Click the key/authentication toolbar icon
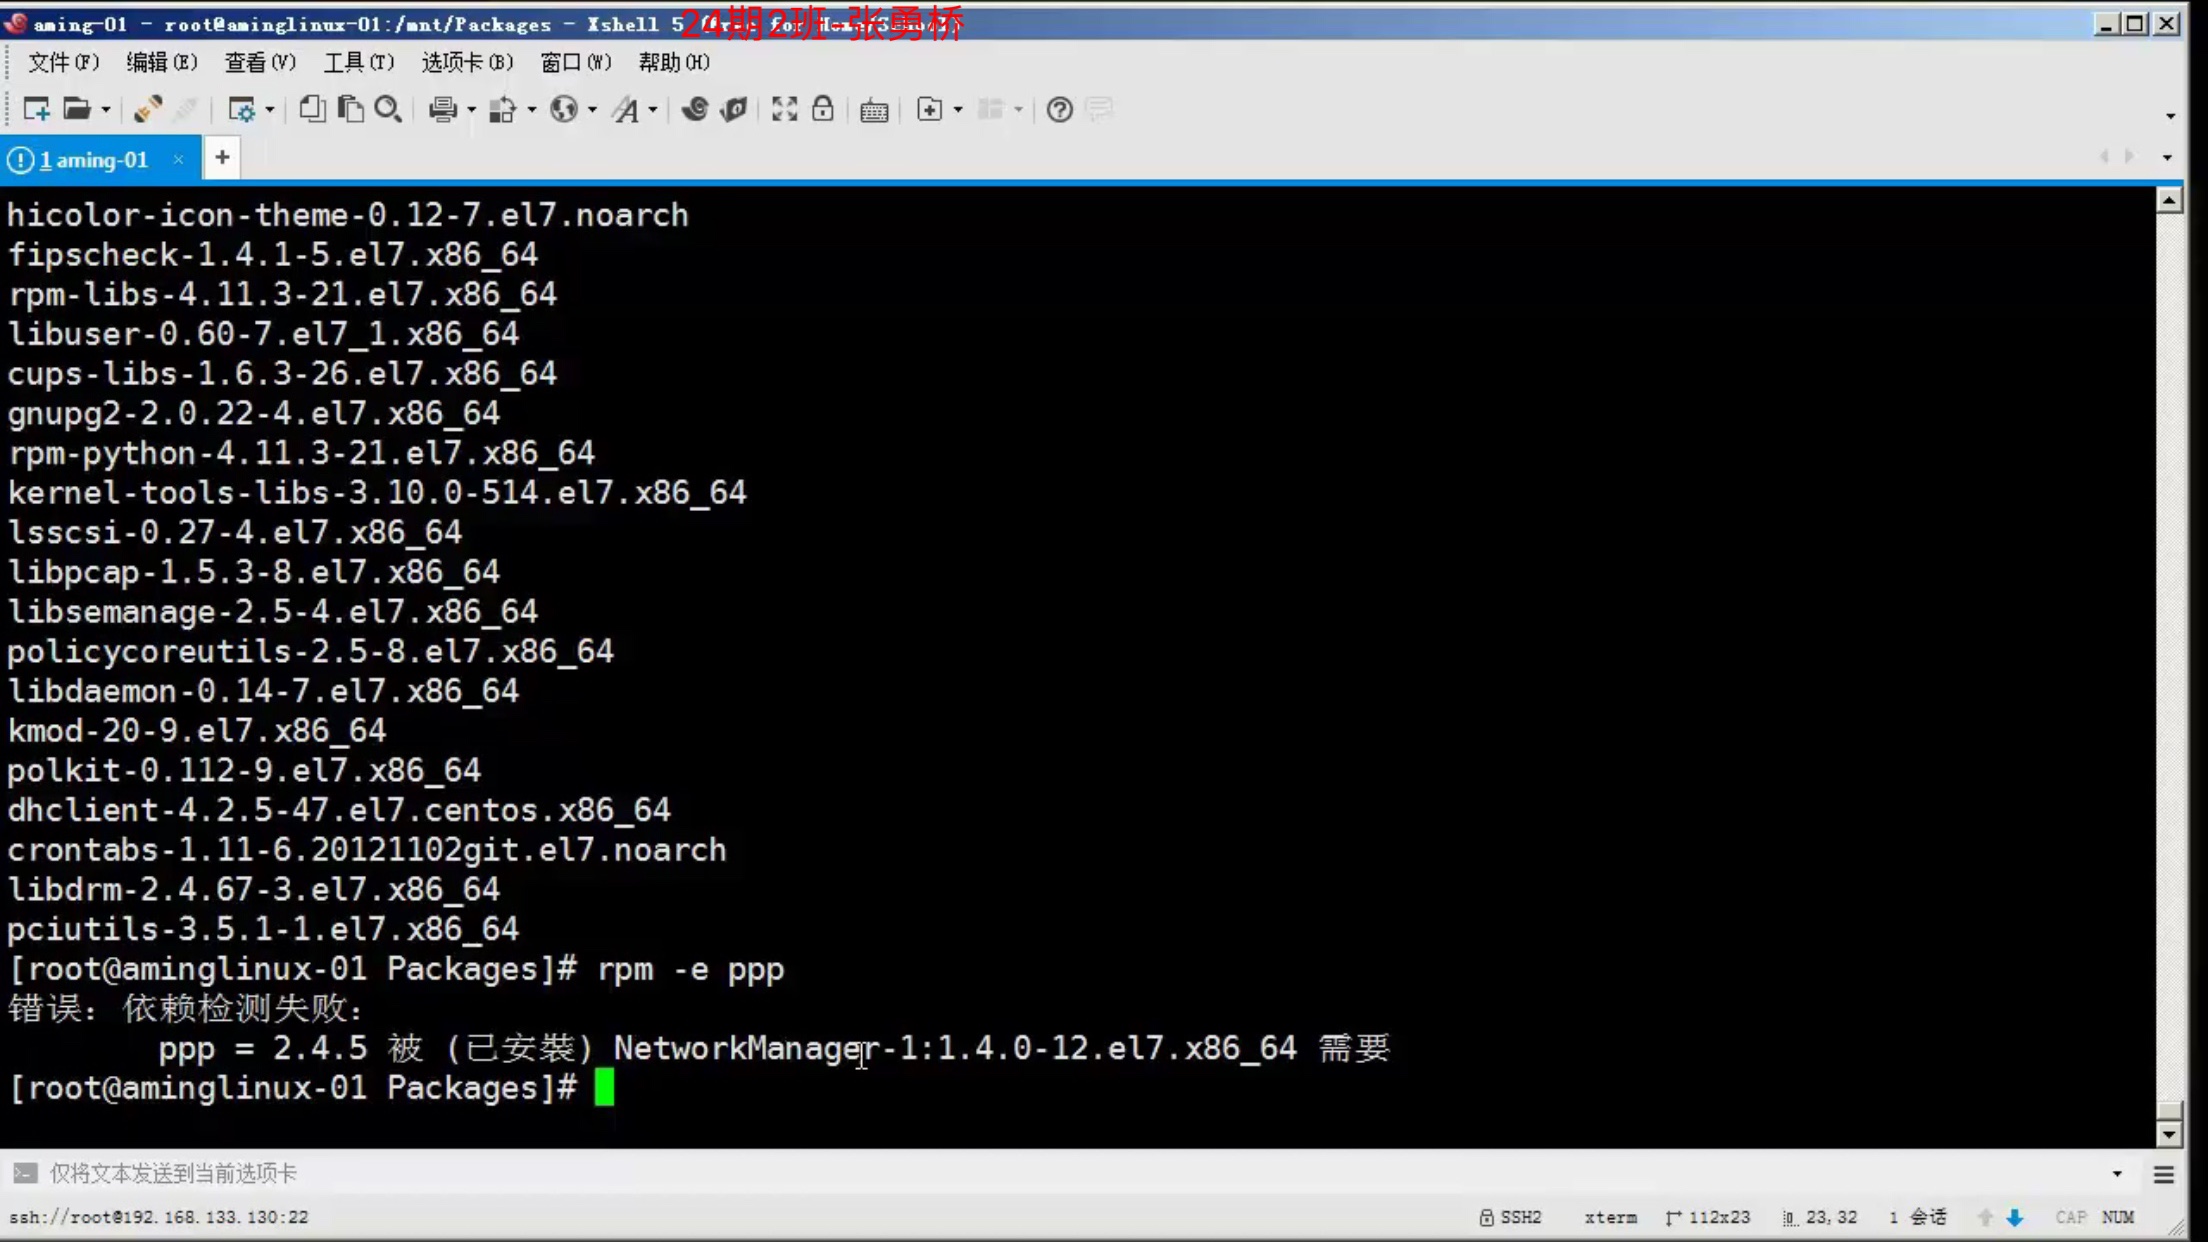Screen dimensions: 2208x1242 [823, 108]
